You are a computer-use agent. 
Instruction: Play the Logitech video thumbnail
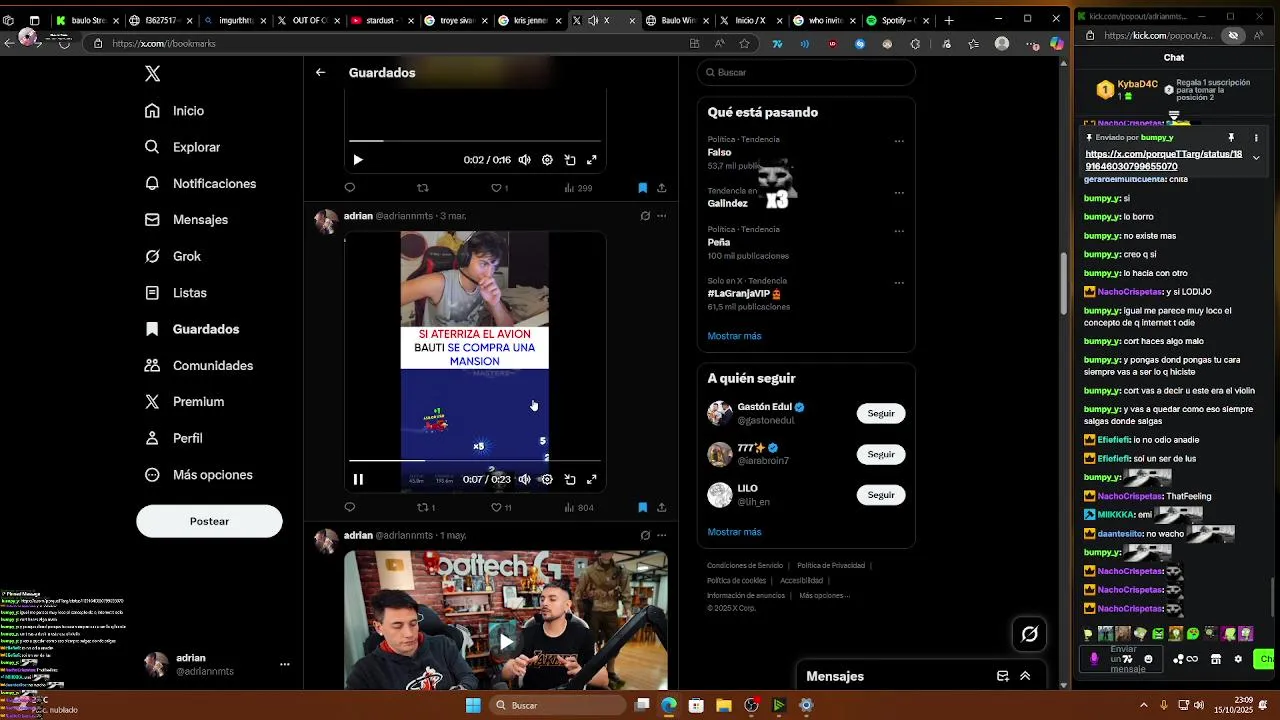[x=506, y=641]
